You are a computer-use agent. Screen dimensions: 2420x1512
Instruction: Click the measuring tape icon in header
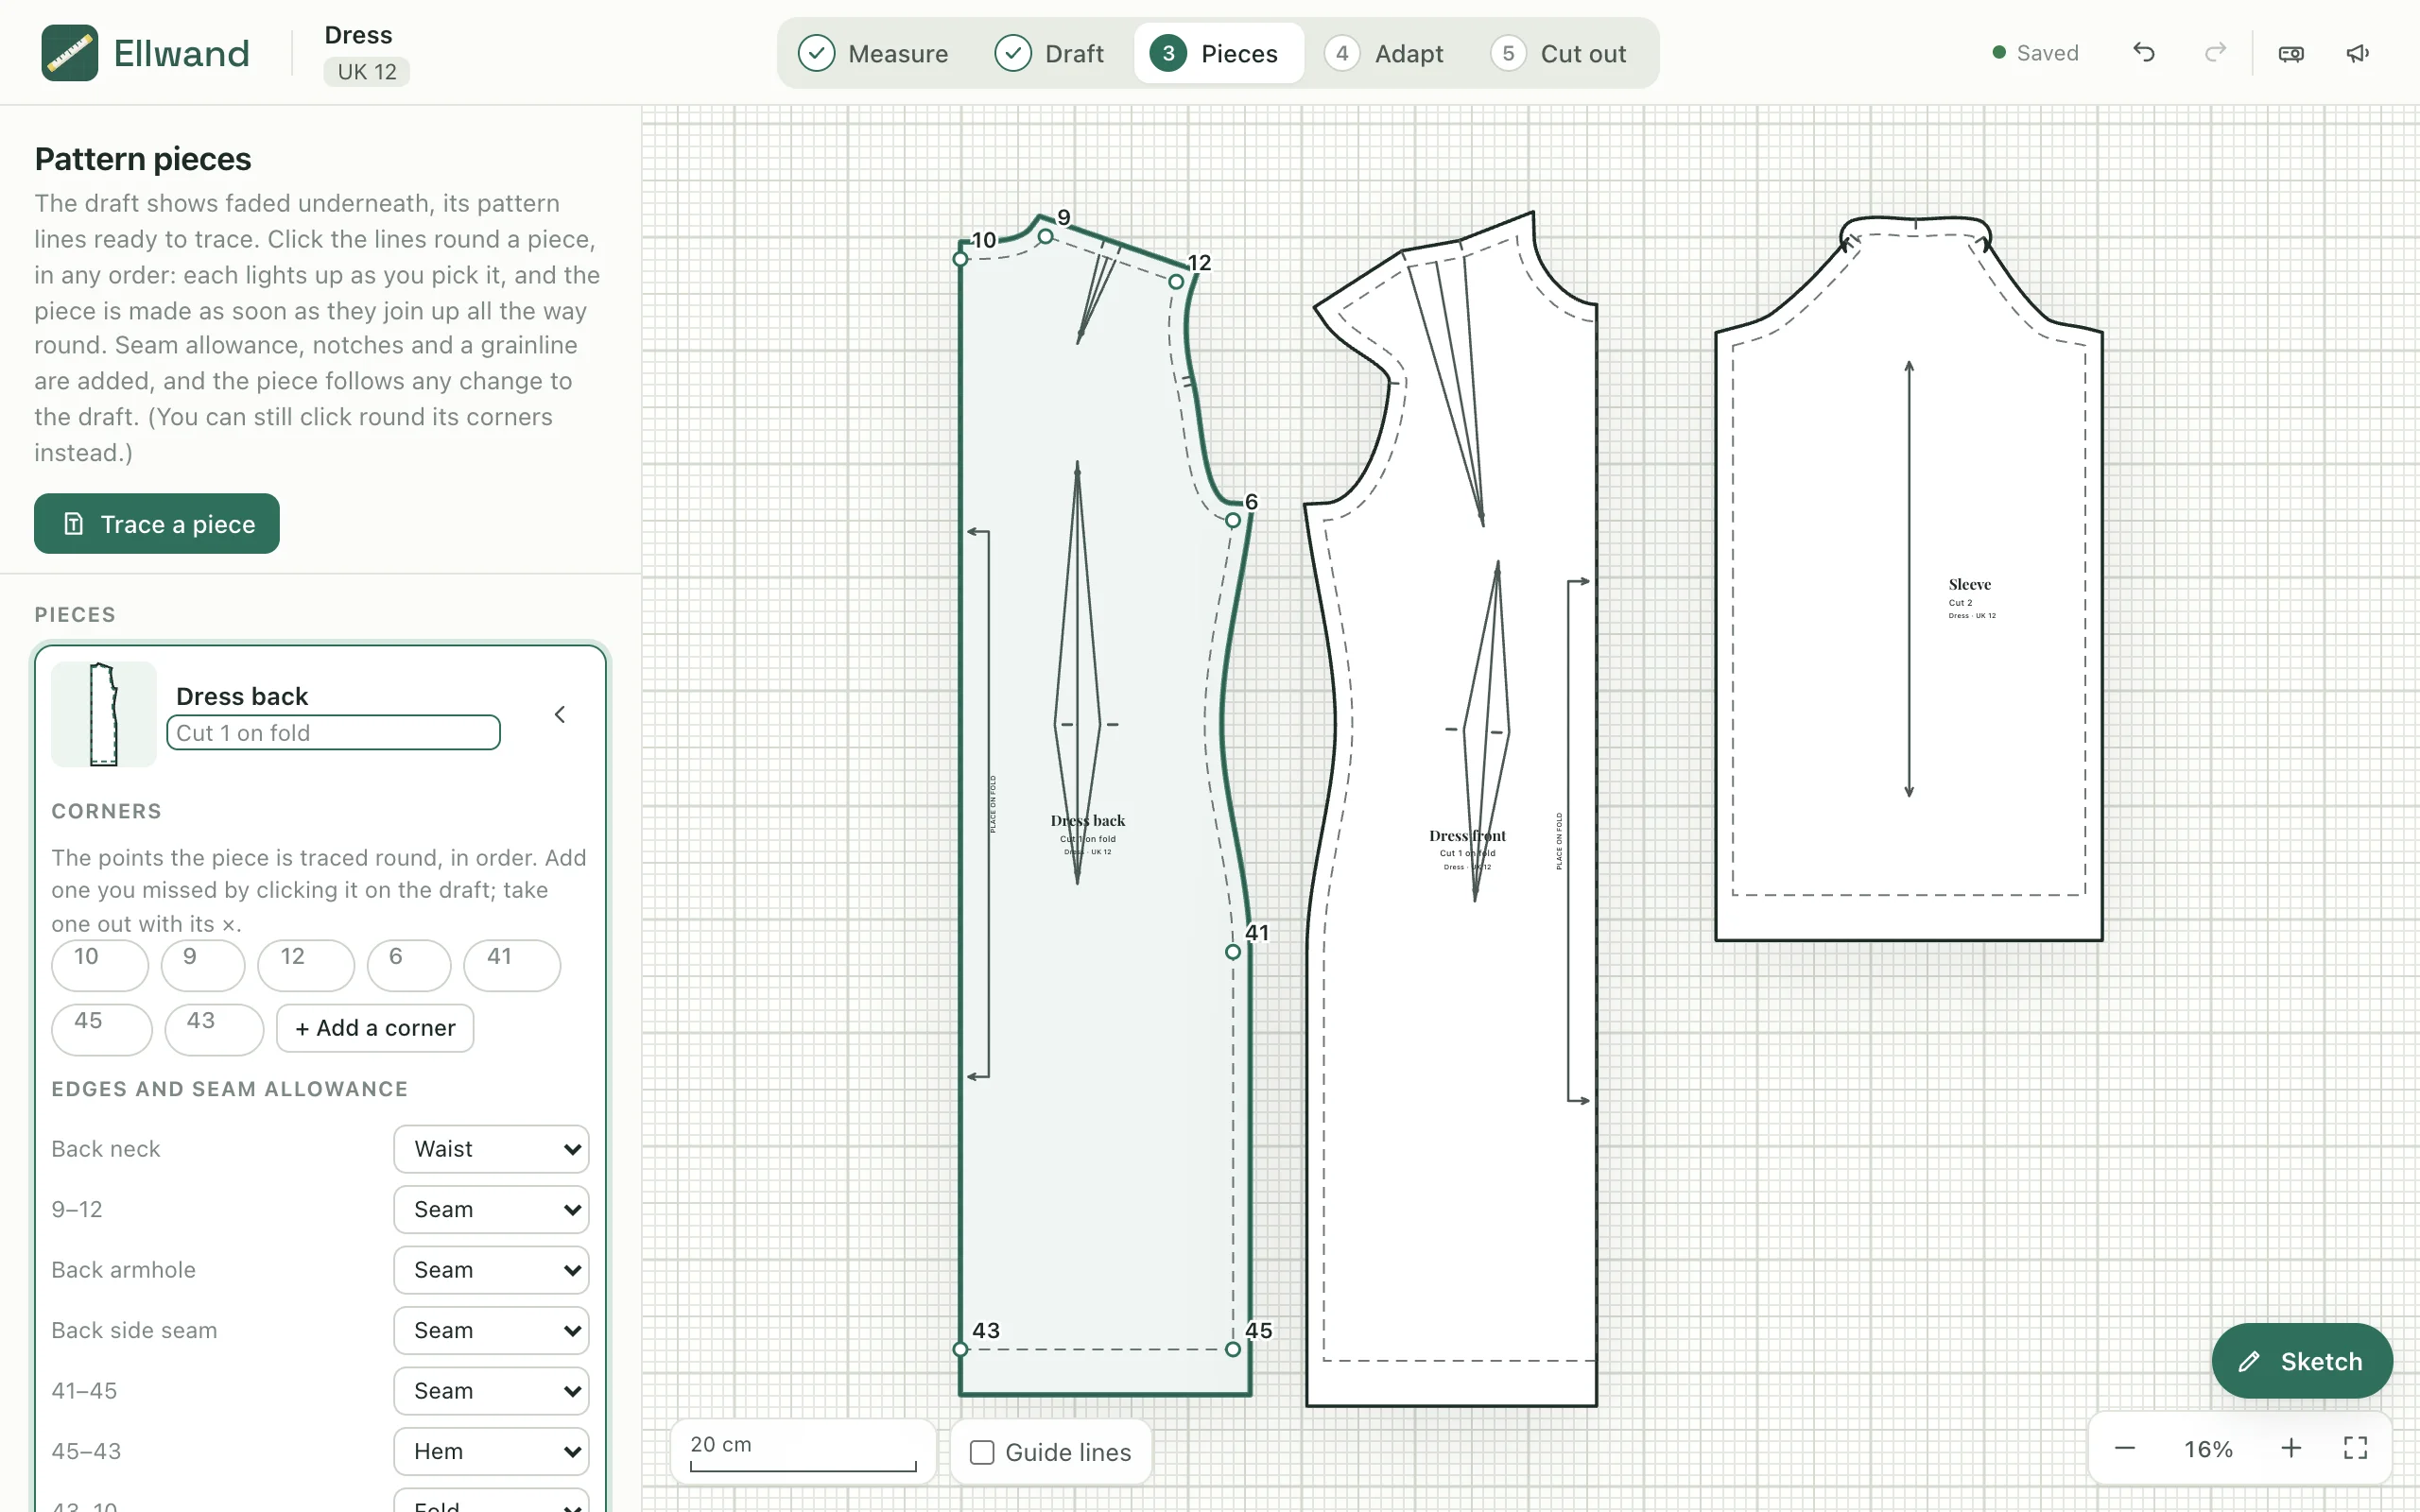tap(2291, 53)
